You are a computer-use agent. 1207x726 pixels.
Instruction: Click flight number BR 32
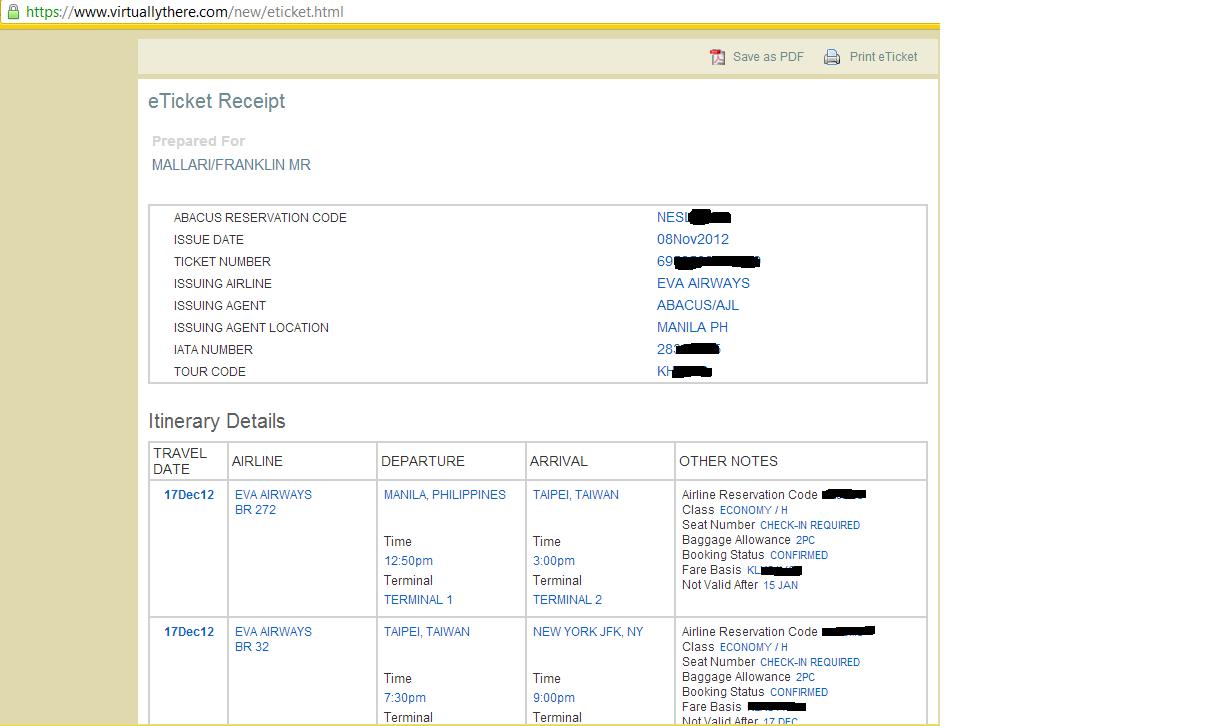click(252, 647)
